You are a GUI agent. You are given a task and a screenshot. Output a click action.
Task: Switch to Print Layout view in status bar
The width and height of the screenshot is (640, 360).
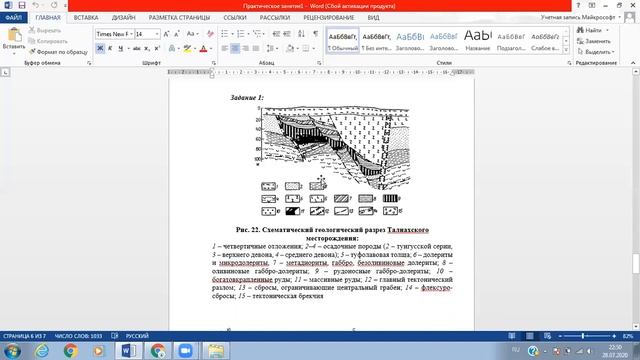tap(529, 336)
